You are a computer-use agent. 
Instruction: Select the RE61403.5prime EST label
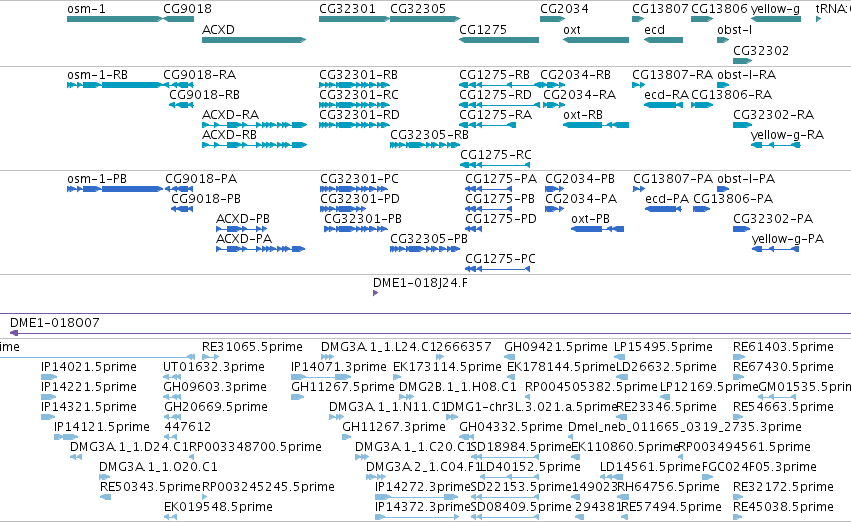tap(783, 347)
